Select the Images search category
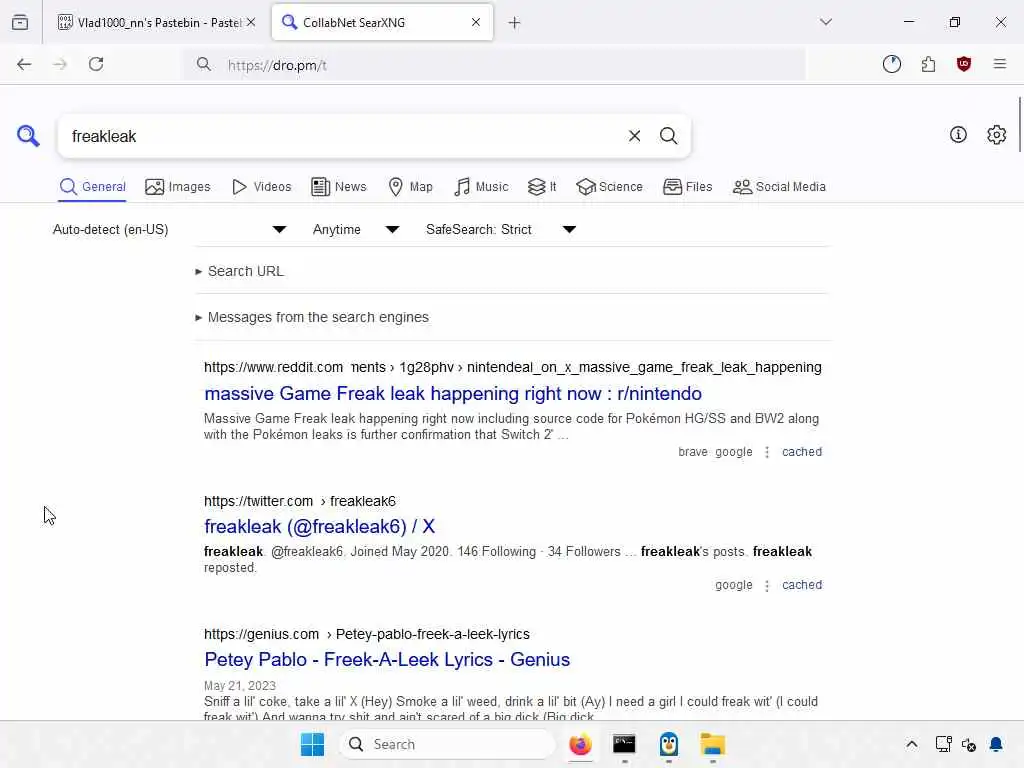Image resolution: width=1024 pixels, height=768 pixels. [178, 187]
